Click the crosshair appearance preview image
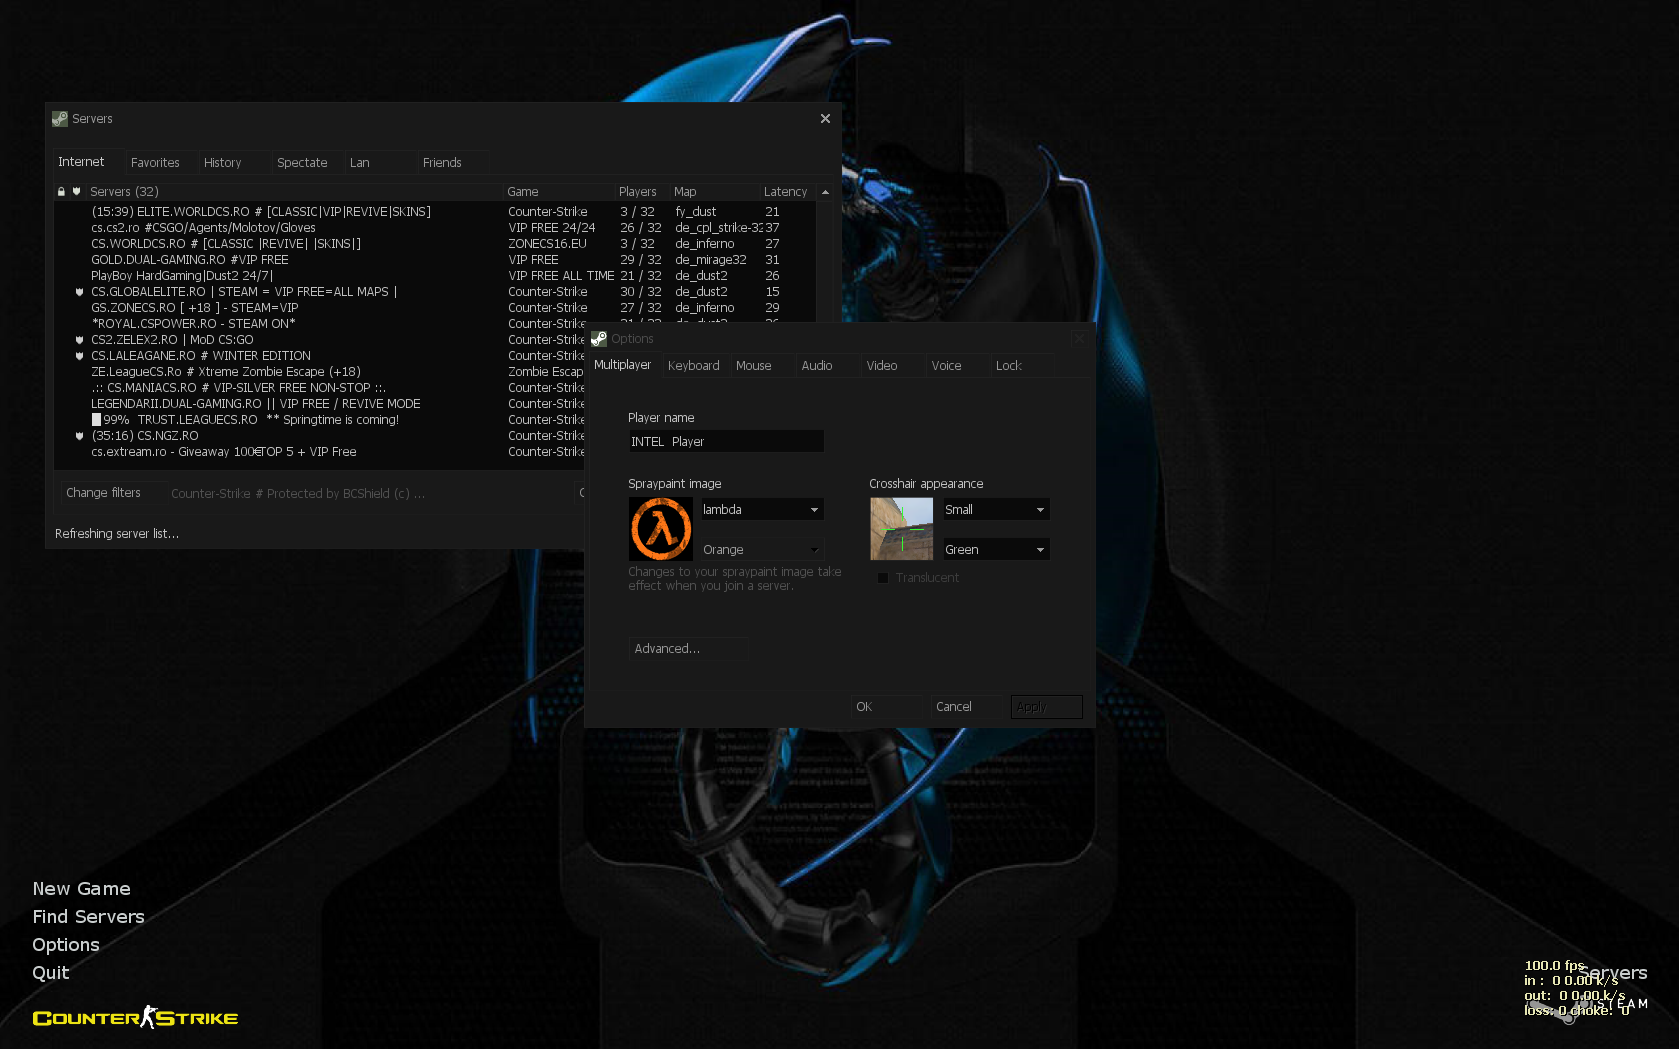Viewport: 1679px width, 1049px height. click(x=901, y=529)
